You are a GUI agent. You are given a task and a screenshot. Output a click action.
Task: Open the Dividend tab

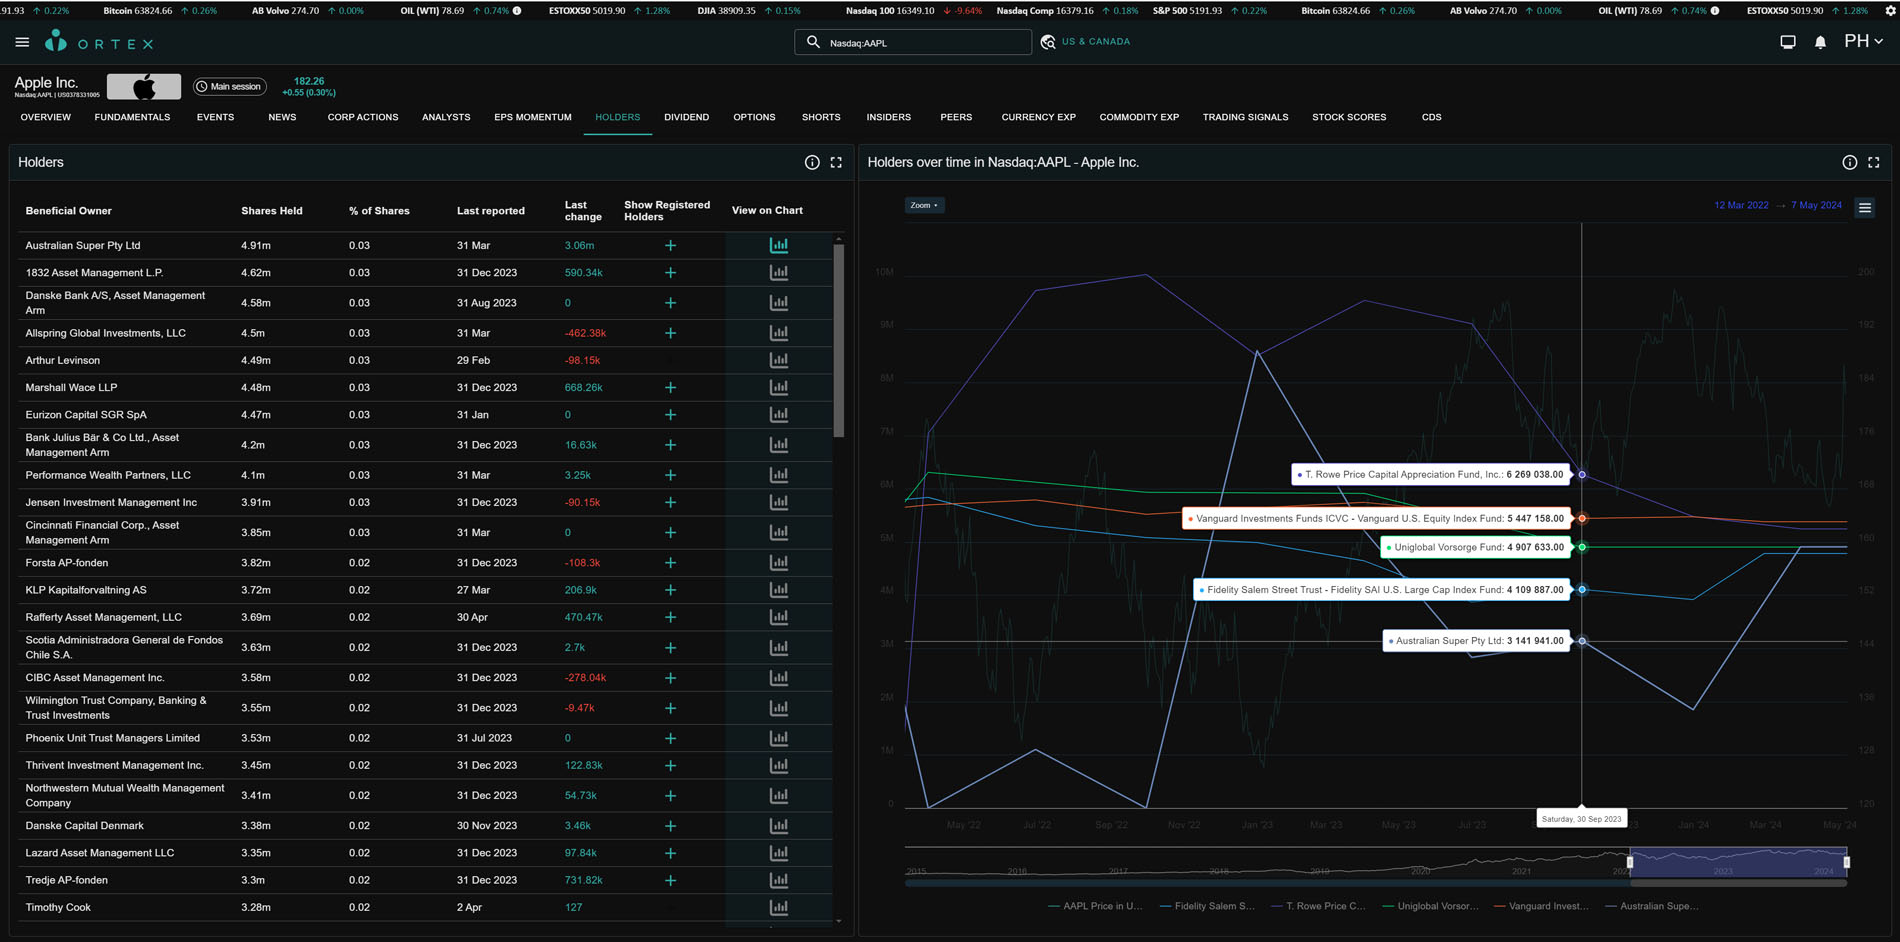(x=686, y=117)
